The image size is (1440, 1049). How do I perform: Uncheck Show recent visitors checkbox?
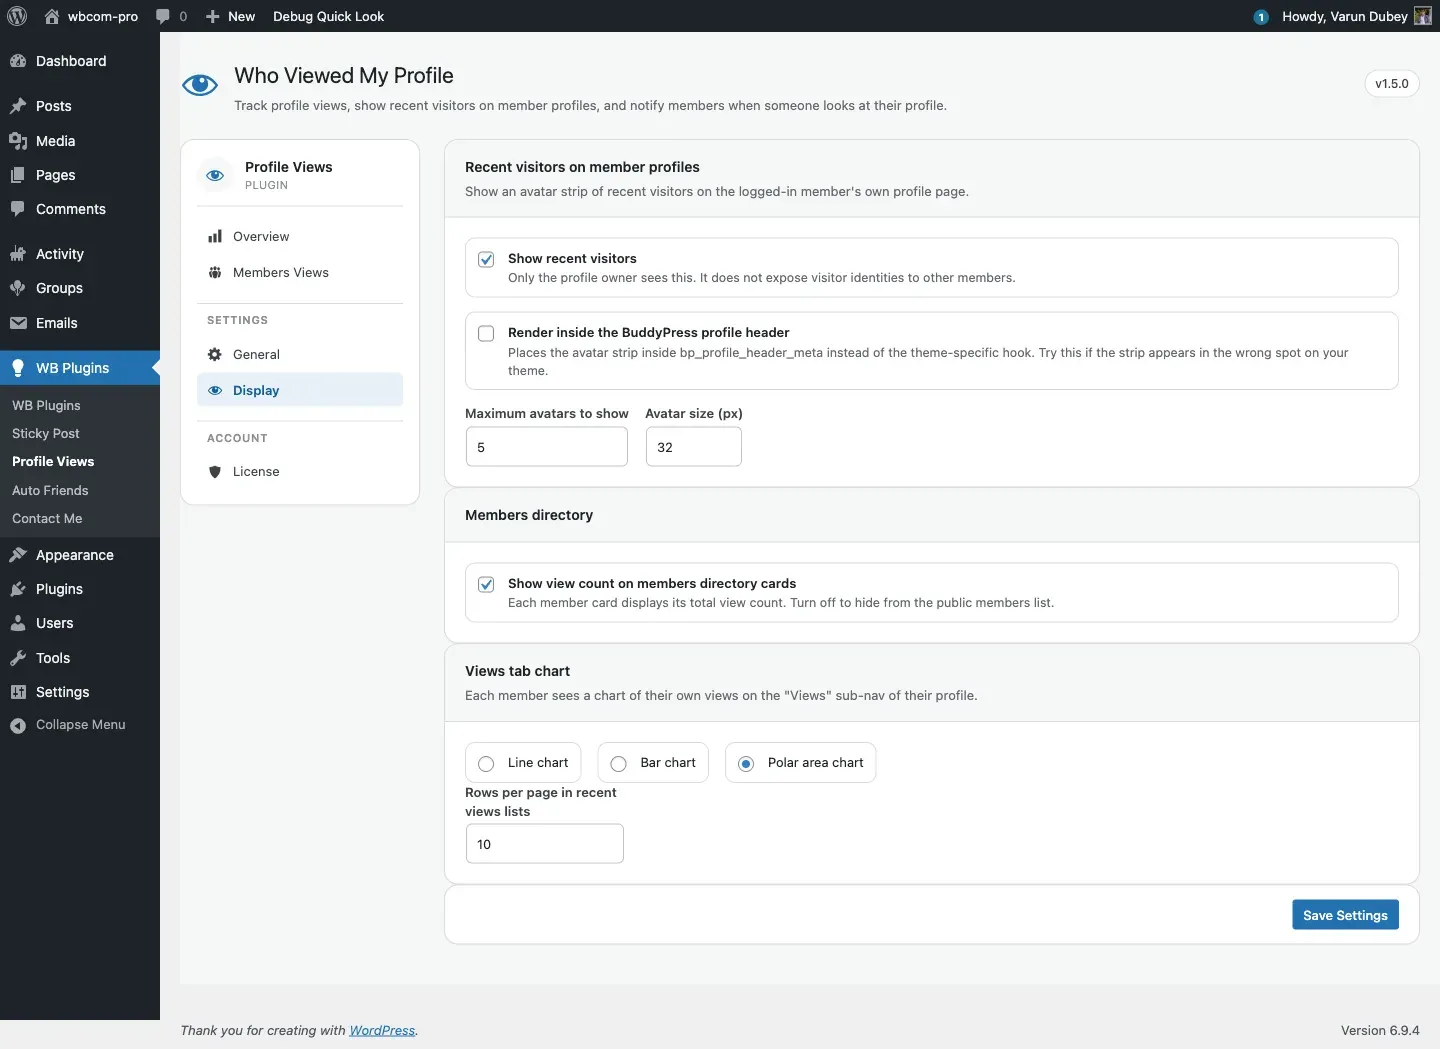click(486, 259)
